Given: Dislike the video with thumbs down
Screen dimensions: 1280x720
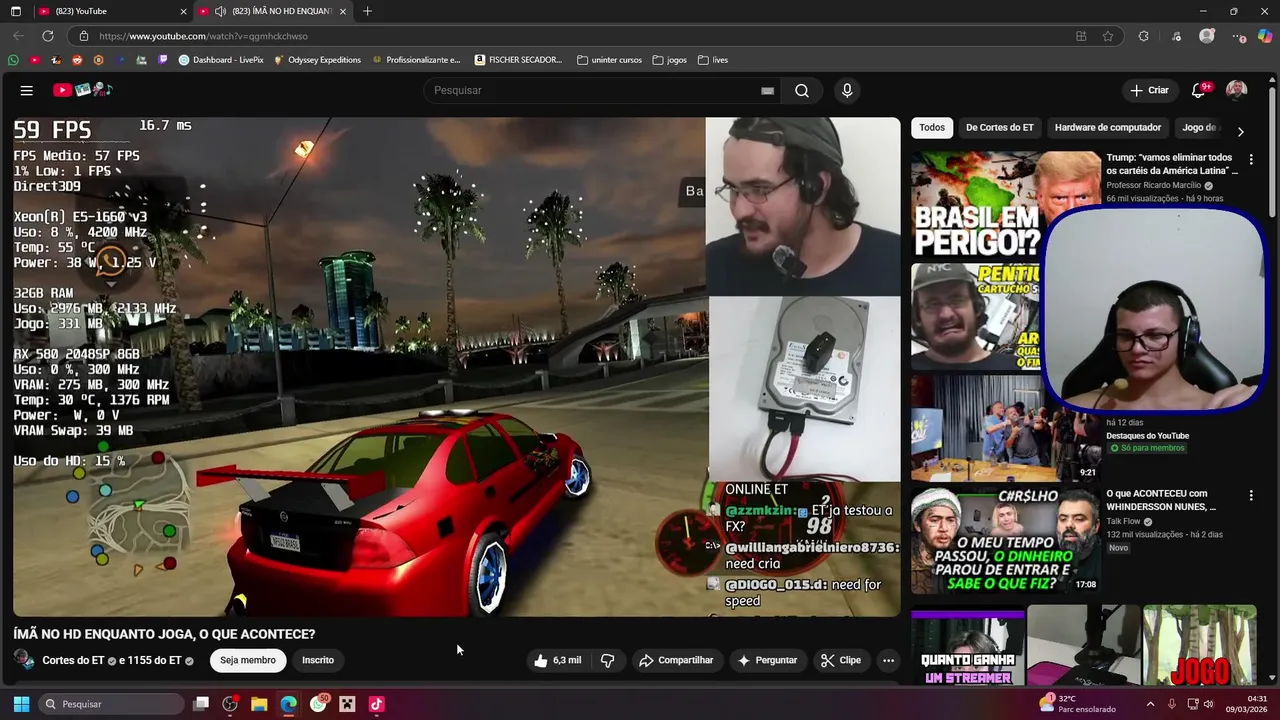Looking at the screenshot, I should point(607,660).
